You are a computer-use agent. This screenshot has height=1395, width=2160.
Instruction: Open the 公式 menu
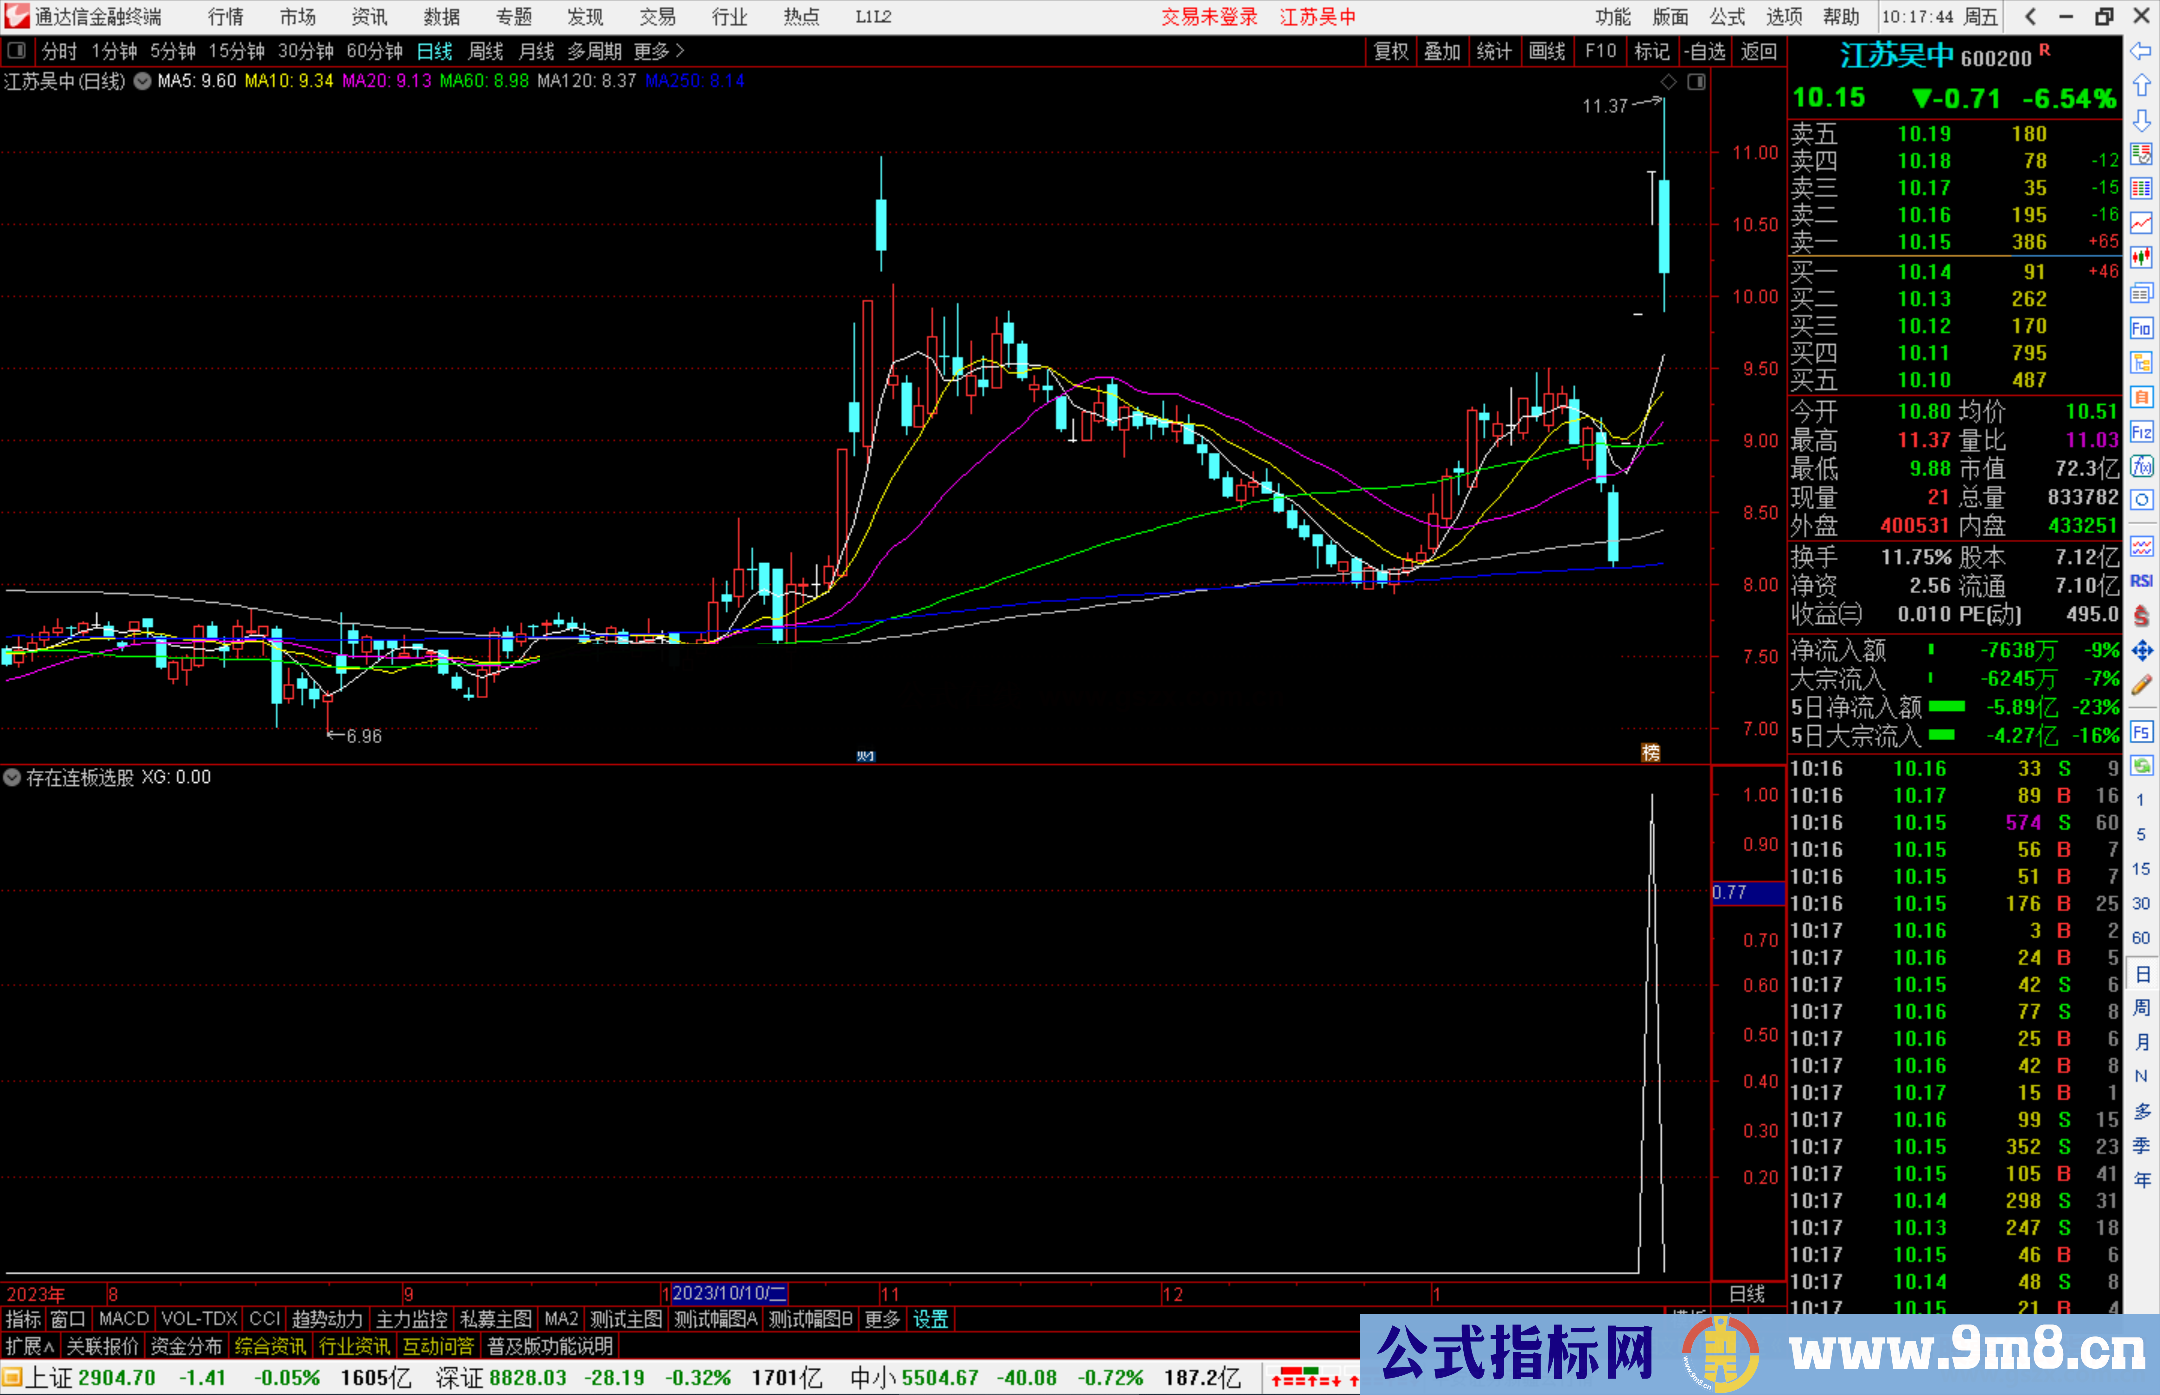tap(1727, 17)
